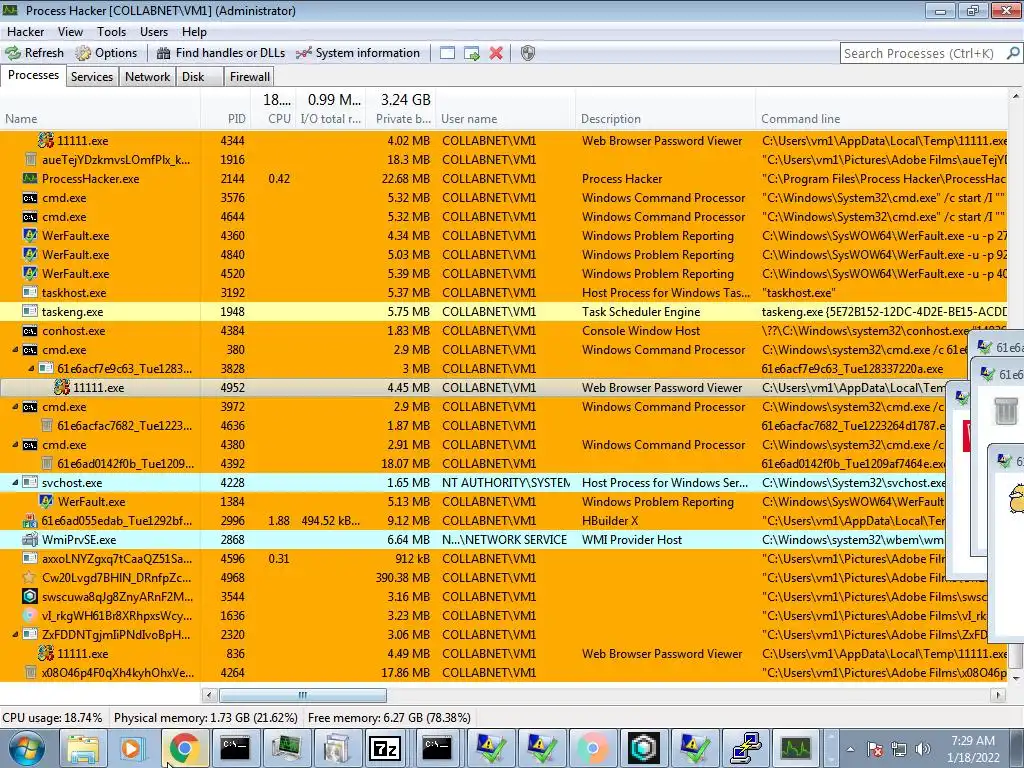Select the aueTejYDzkmvsLOmfPlx_k process row
This screenshot has height=768, width=1024.
click(504, 159)
